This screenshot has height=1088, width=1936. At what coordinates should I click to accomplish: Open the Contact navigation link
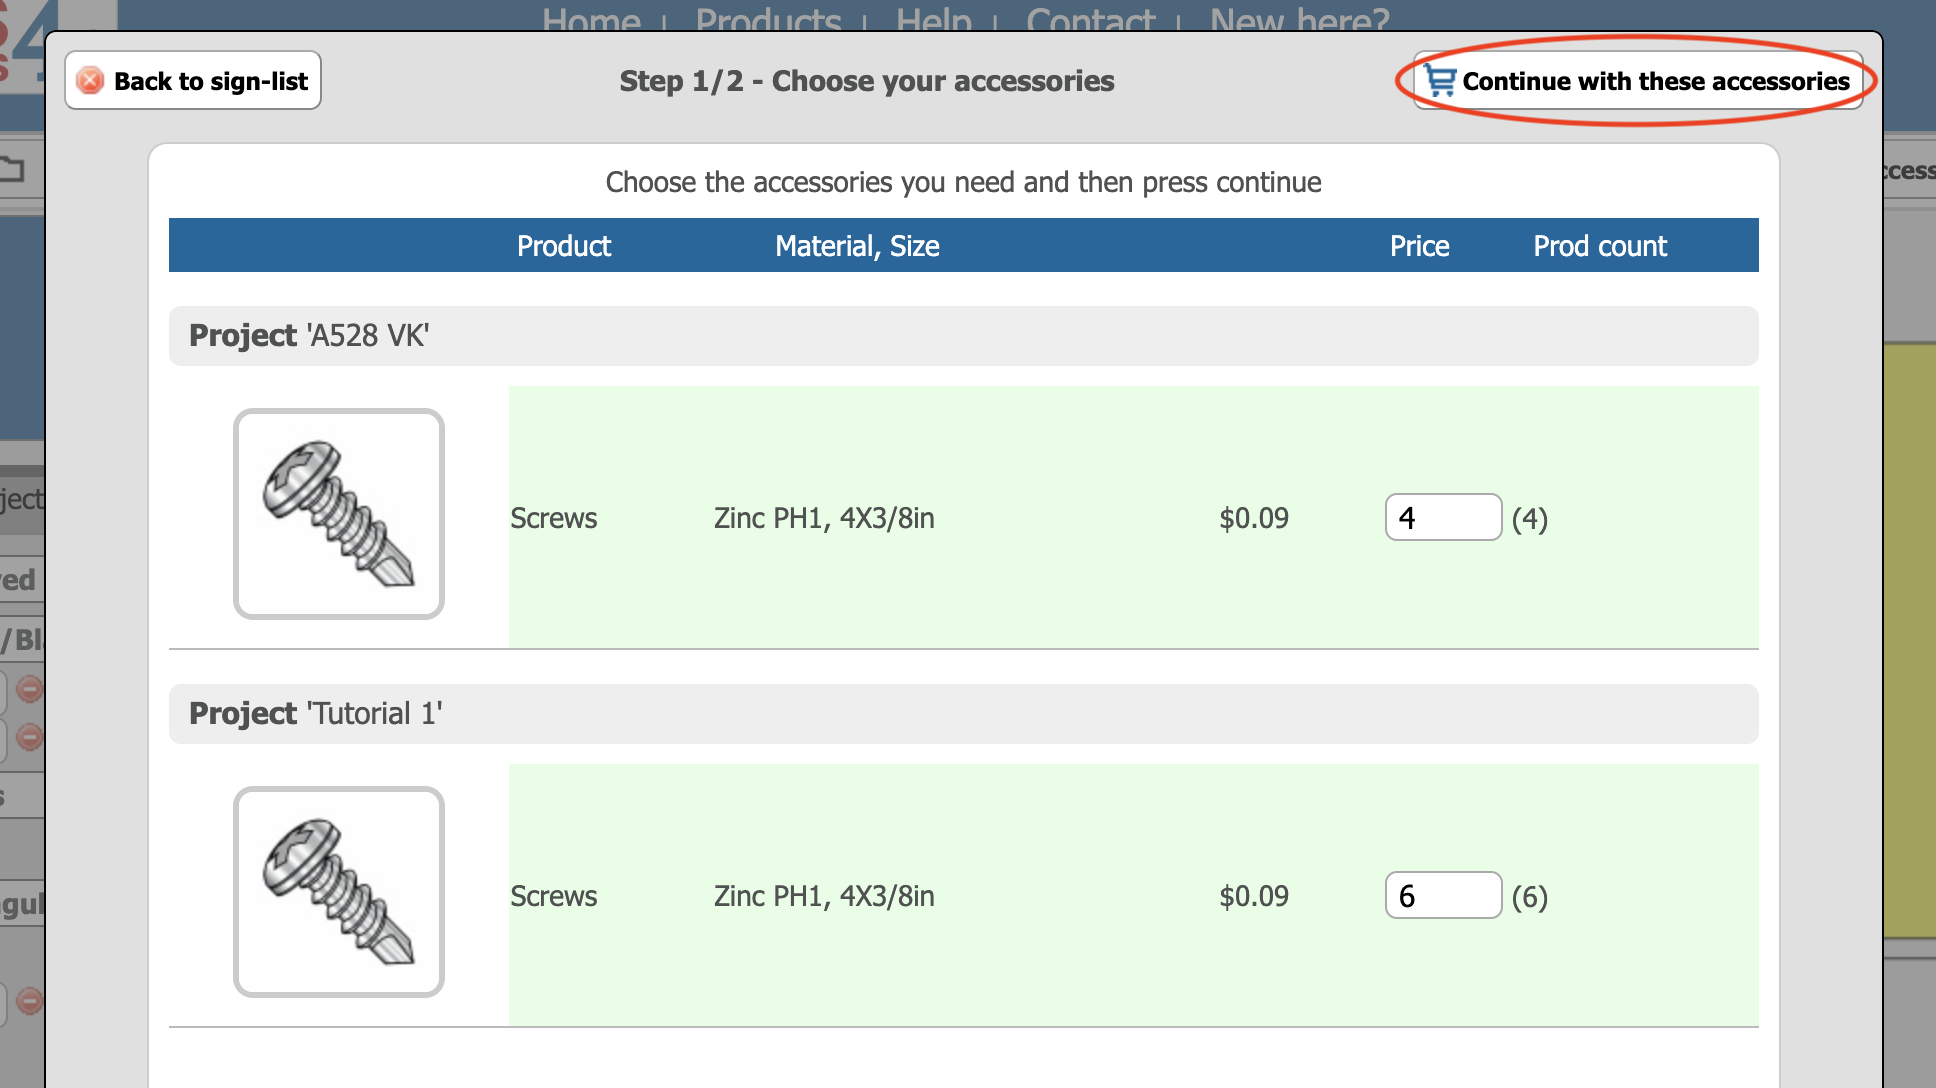coord(1090,18)
